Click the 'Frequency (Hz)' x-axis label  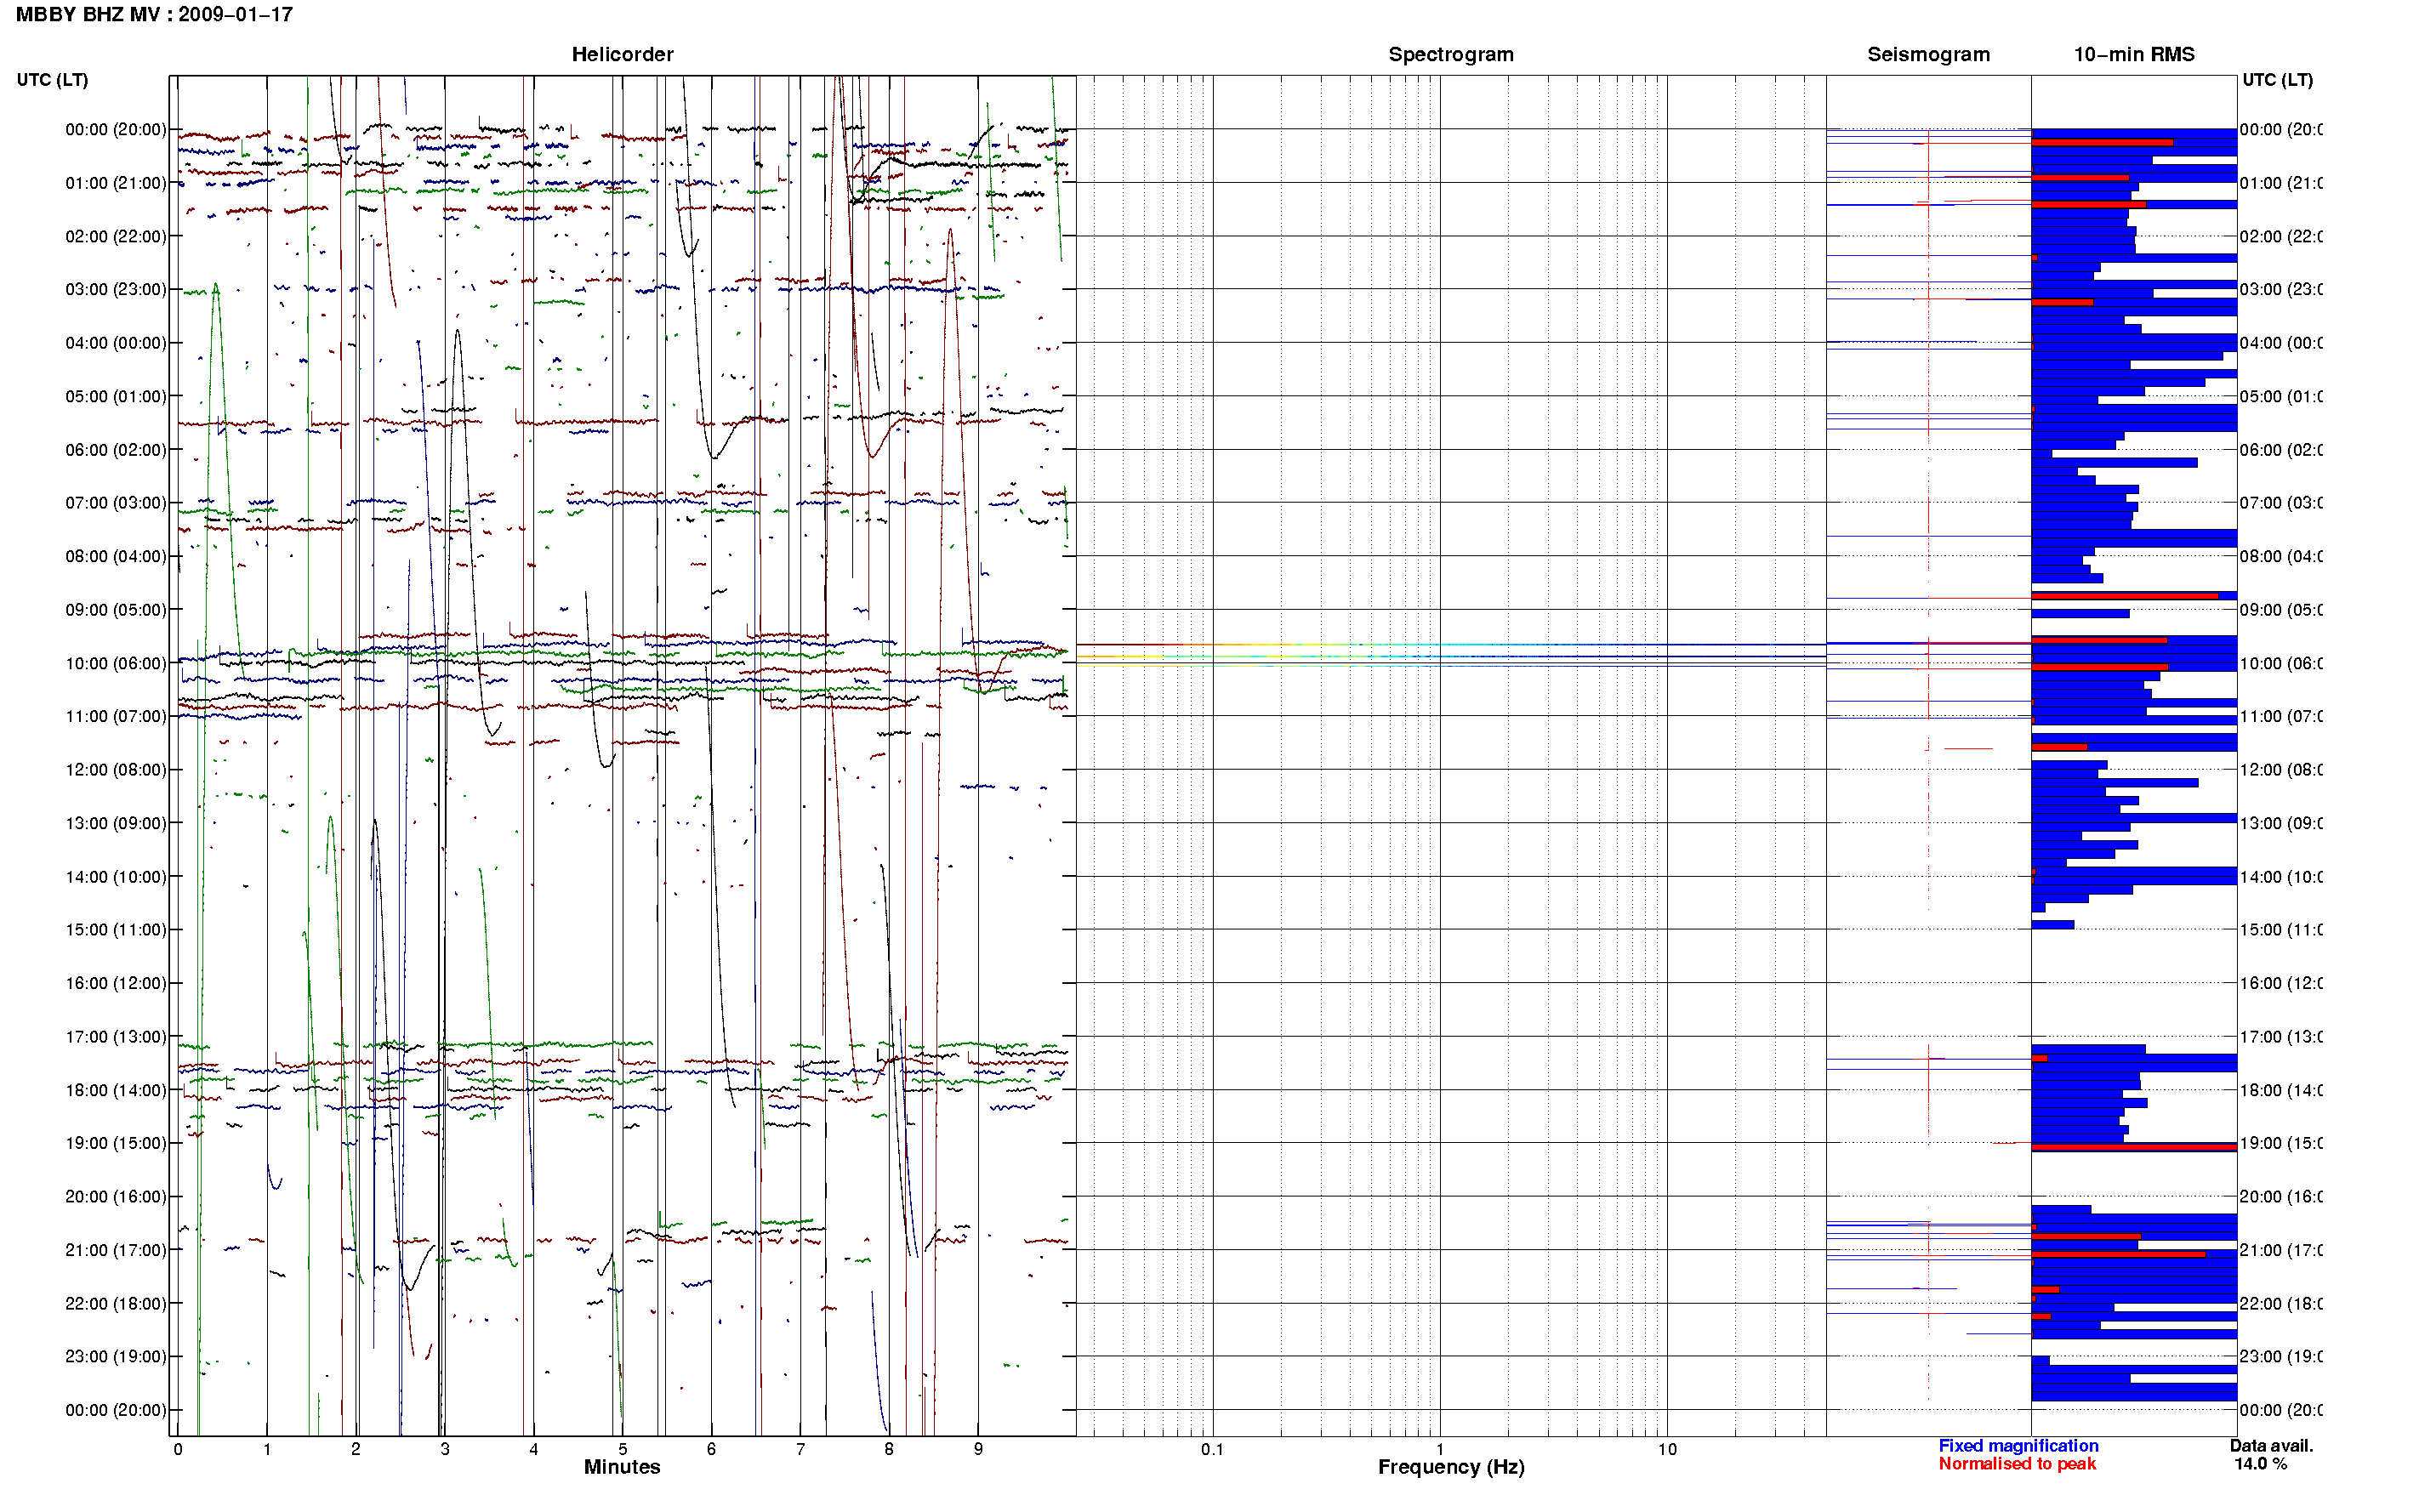coord(1451,1468)
